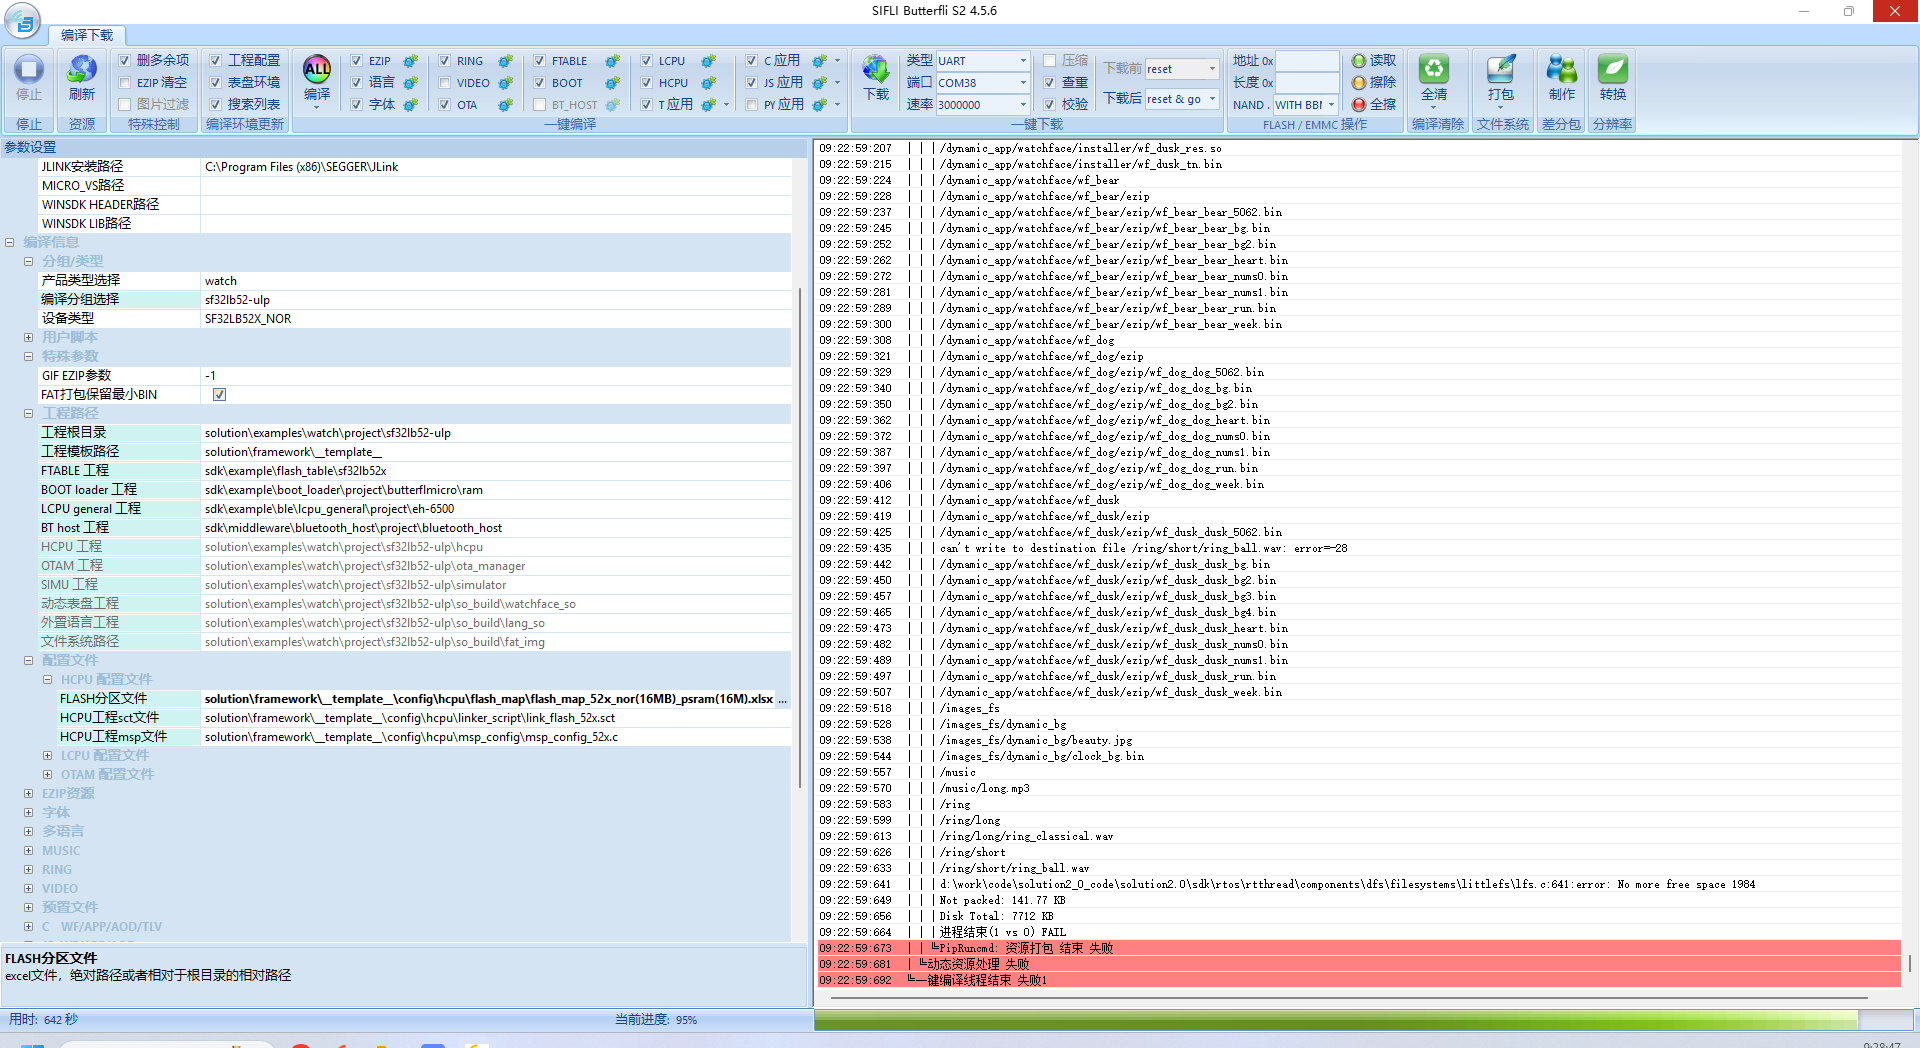Click the 下载 (download) globe icon

(876, 70)
